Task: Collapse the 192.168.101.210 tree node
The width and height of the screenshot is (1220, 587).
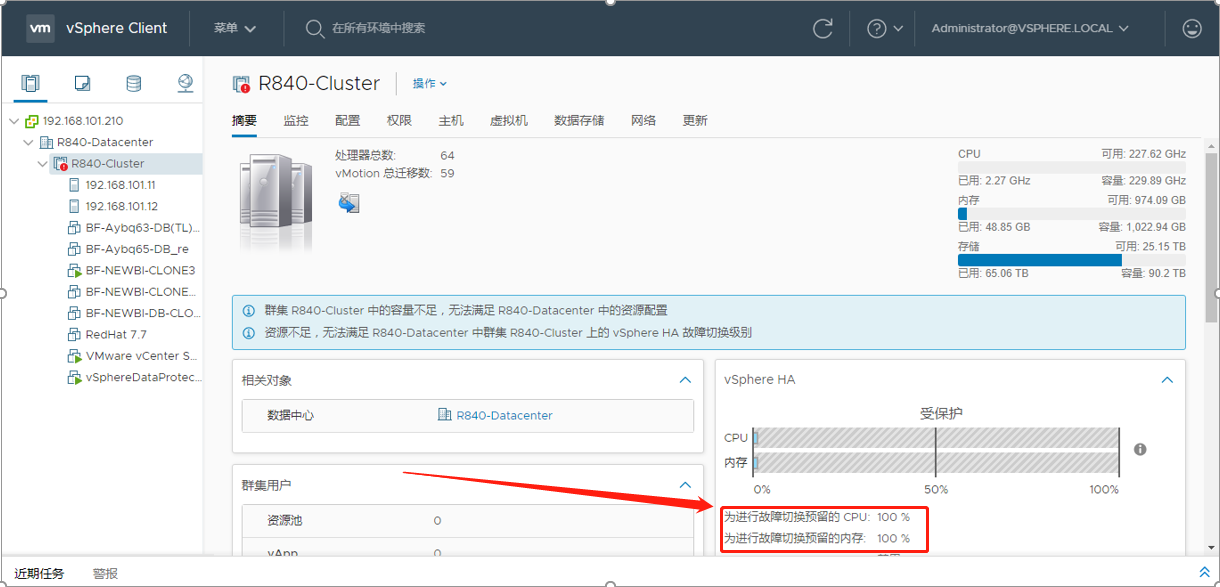Action: point(13,121)
